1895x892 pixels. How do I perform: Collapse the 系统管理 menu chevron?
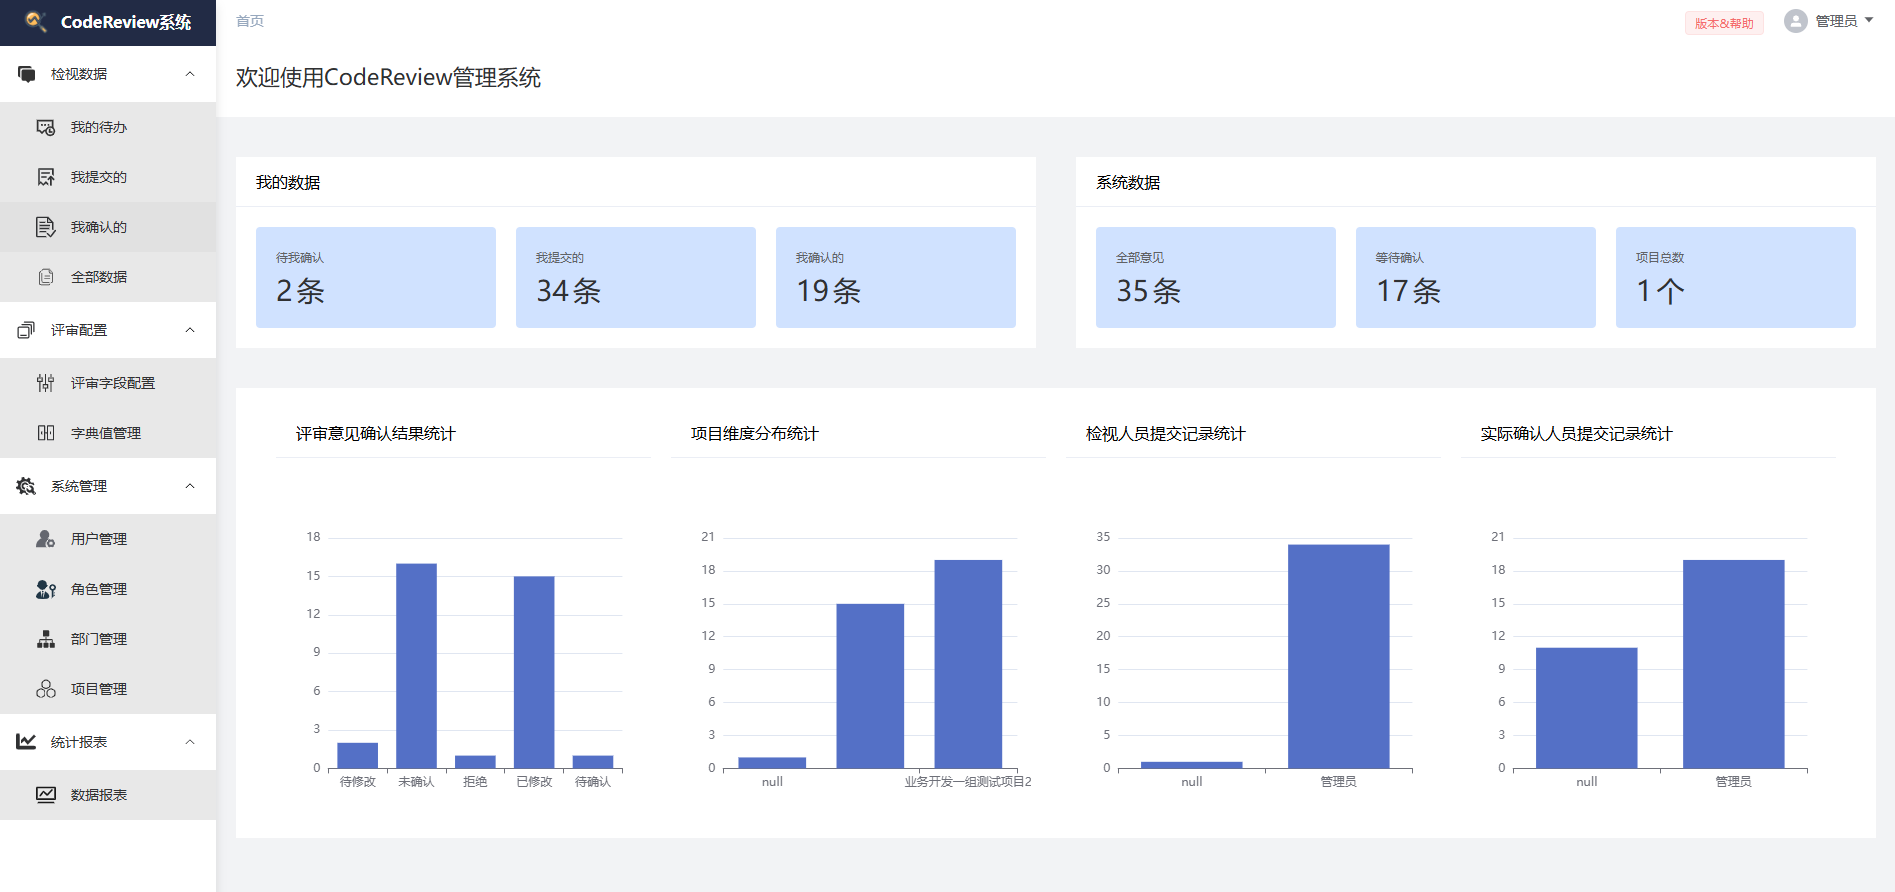(190, 486)
